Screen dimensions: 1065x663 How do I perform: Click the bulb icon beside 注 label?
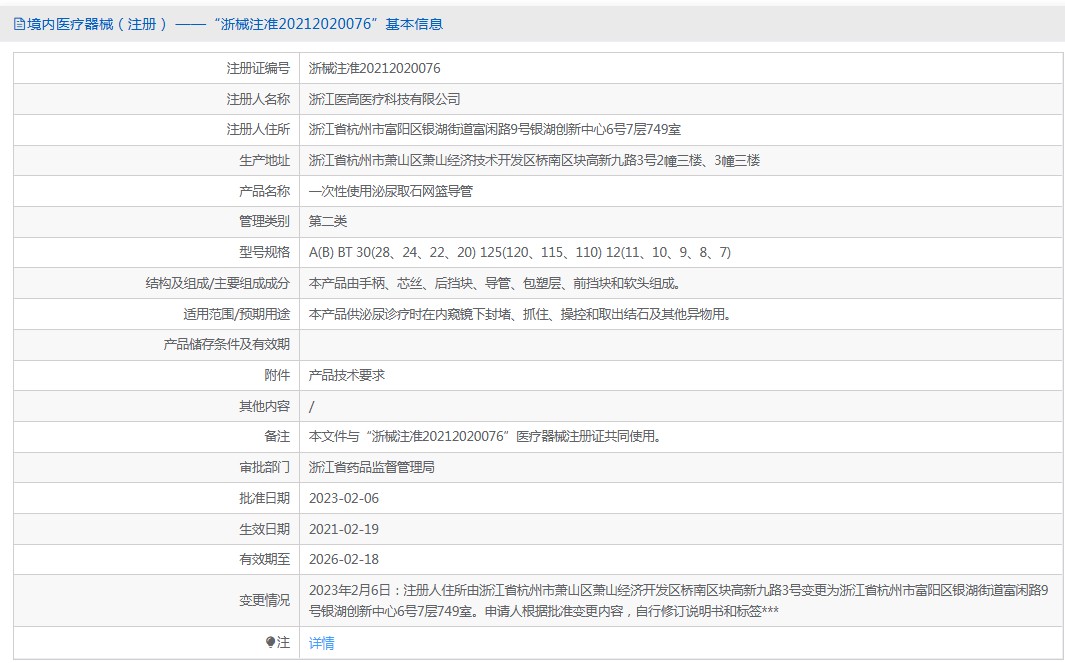click(x=270, y=642)
